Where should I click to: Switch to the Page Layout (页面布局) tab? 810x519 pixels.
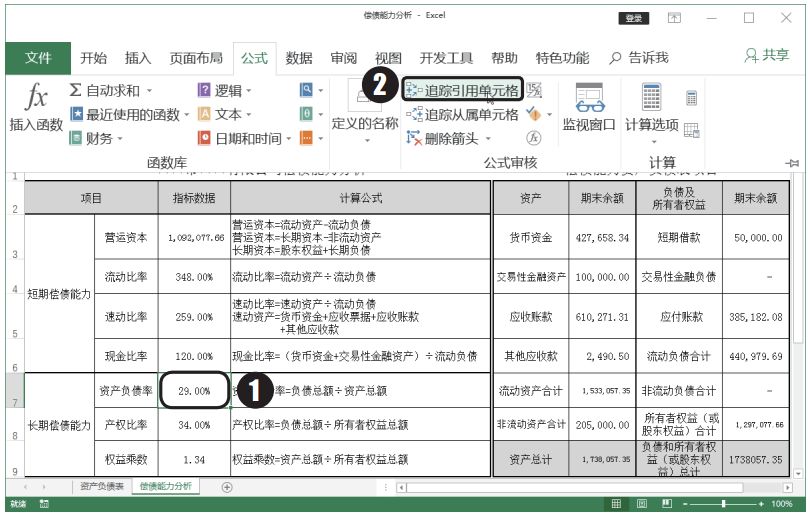click(x=196, y=58)
